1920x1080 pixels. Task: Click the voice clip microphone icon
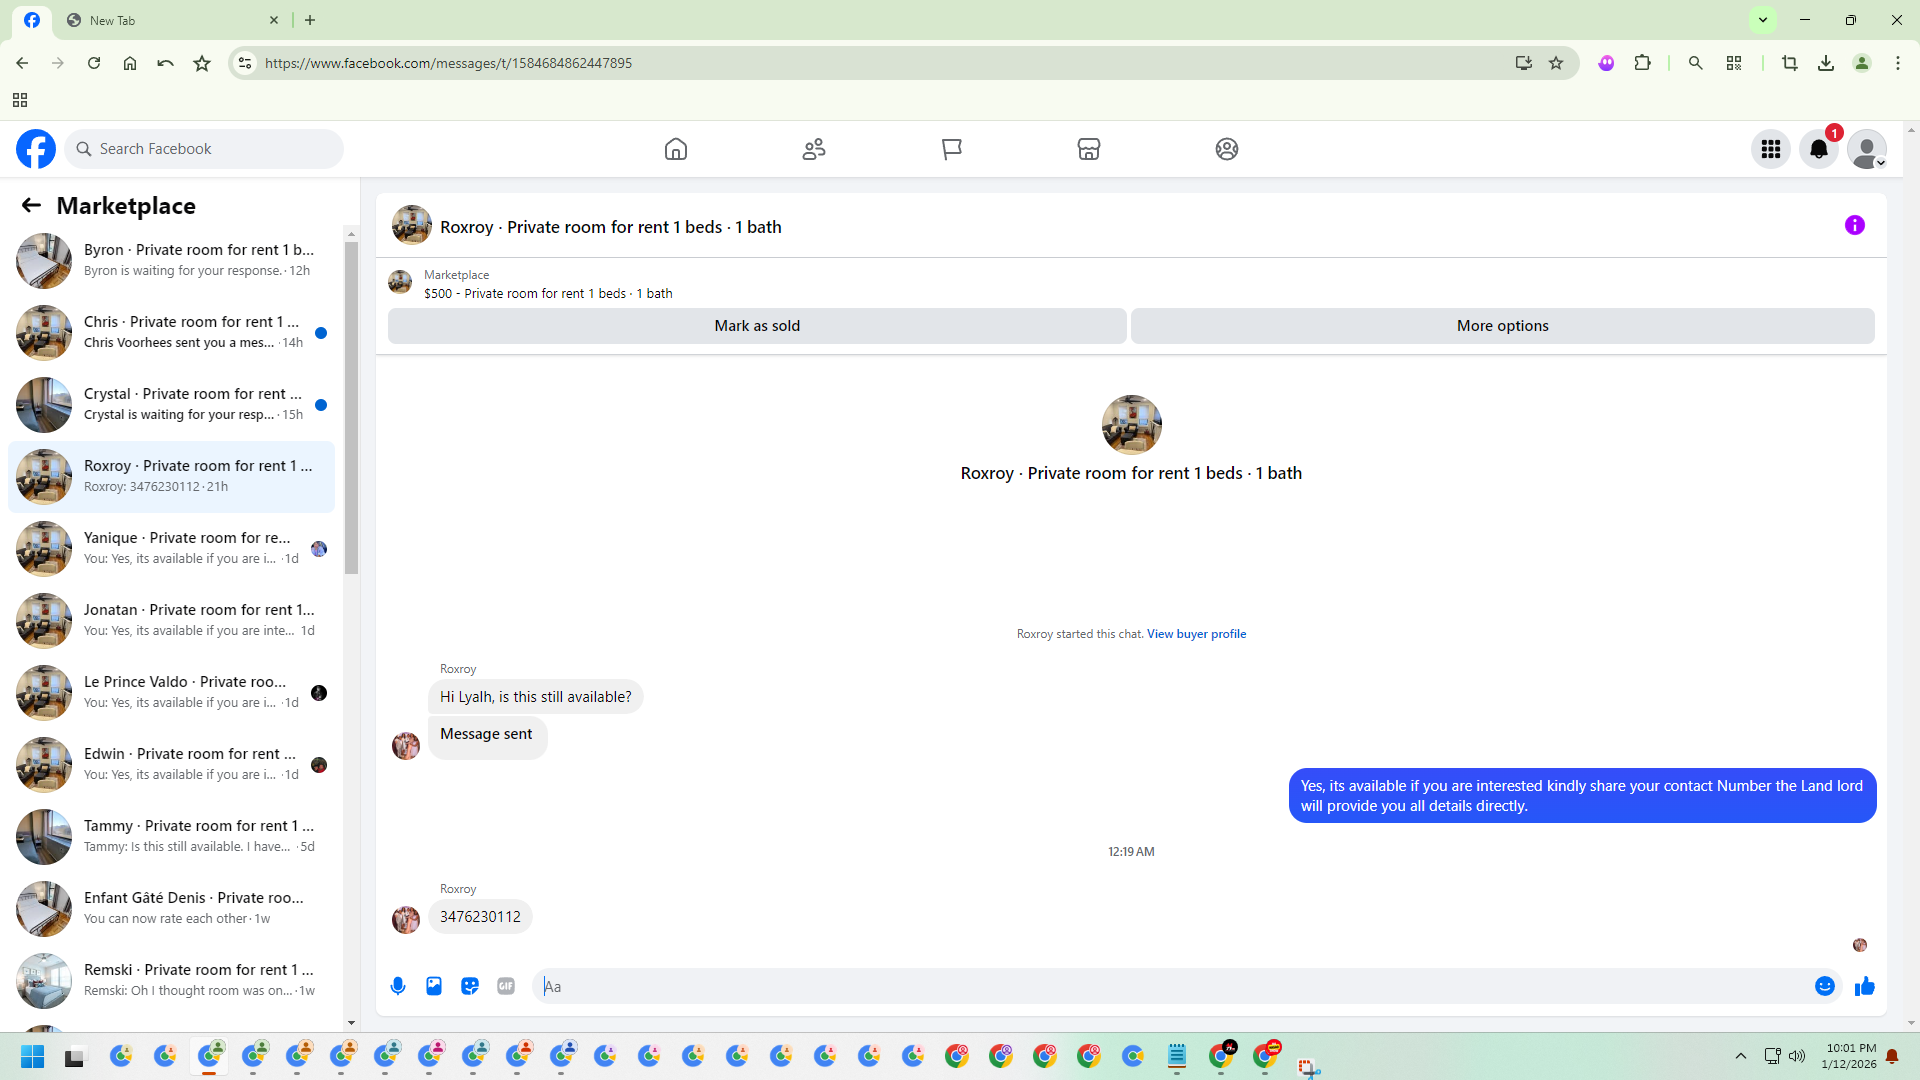click(398, 986)
